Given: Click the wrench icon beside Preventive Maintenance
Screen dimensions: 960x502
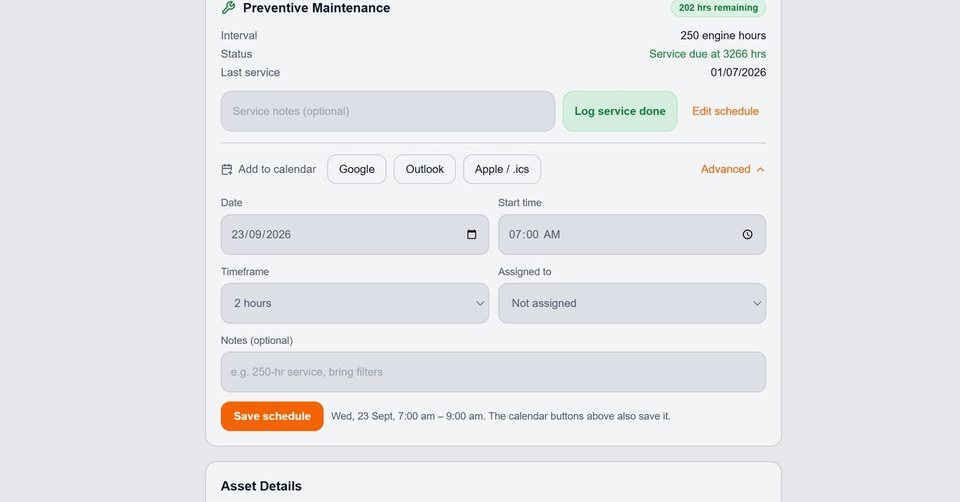Looking at the screenshot, I should 228,8.
